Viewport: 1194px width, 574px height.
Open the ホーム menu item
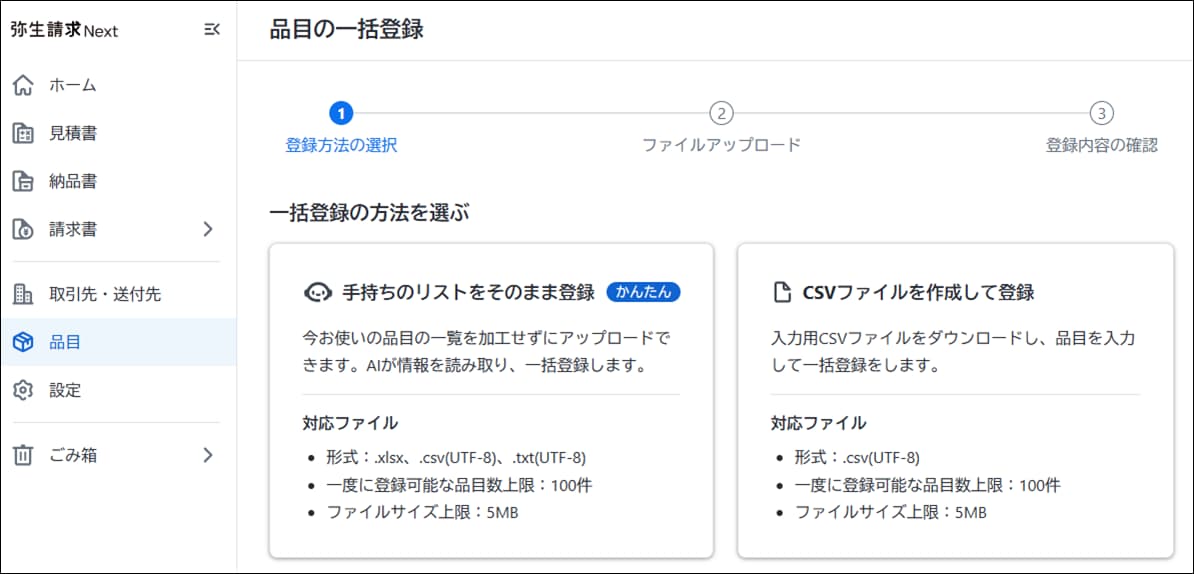click(73, 85)
